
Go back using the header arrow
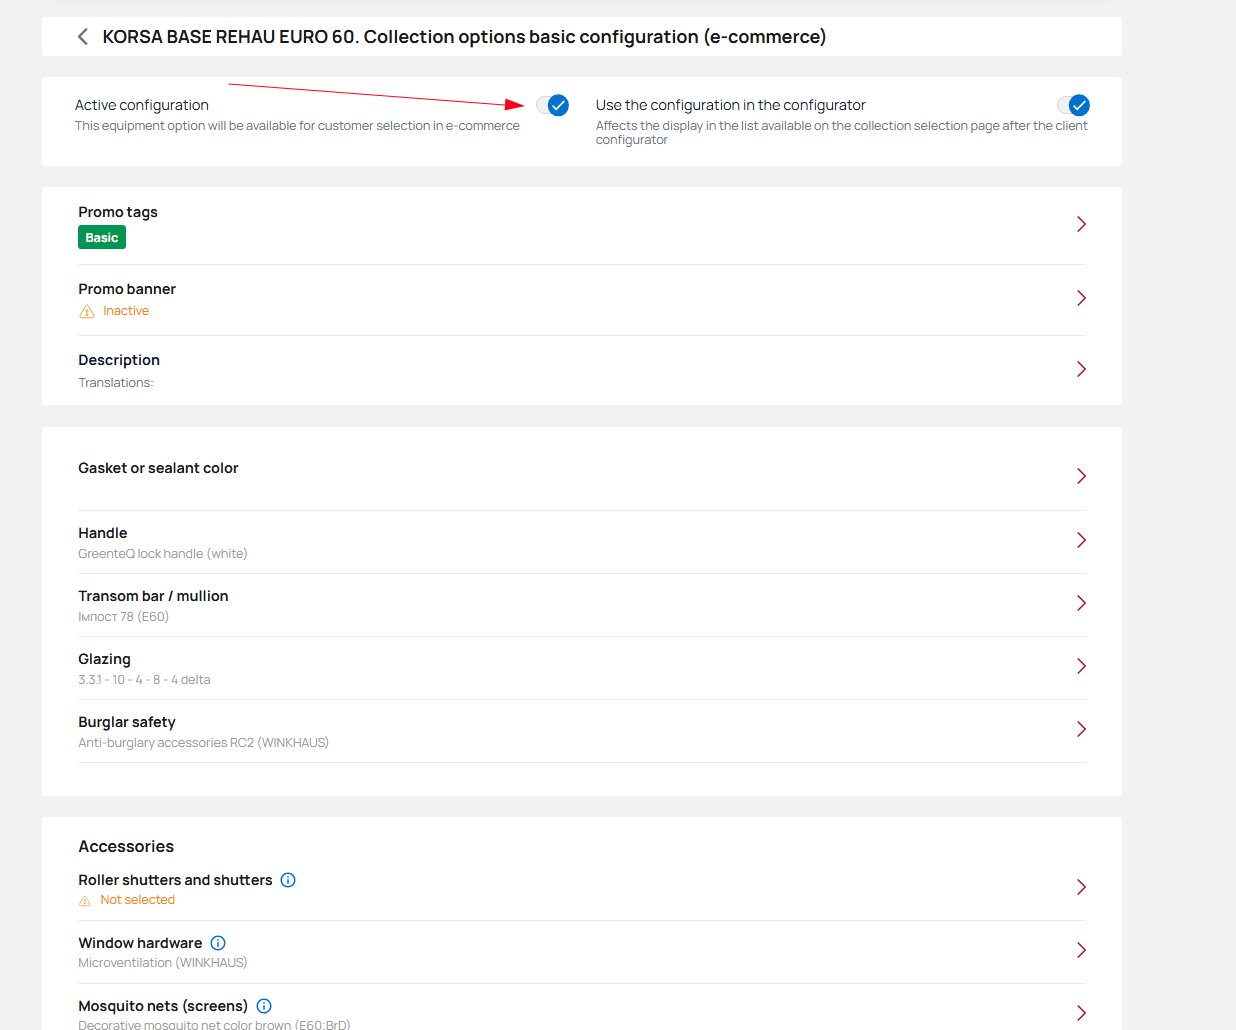tap(83, 37)
